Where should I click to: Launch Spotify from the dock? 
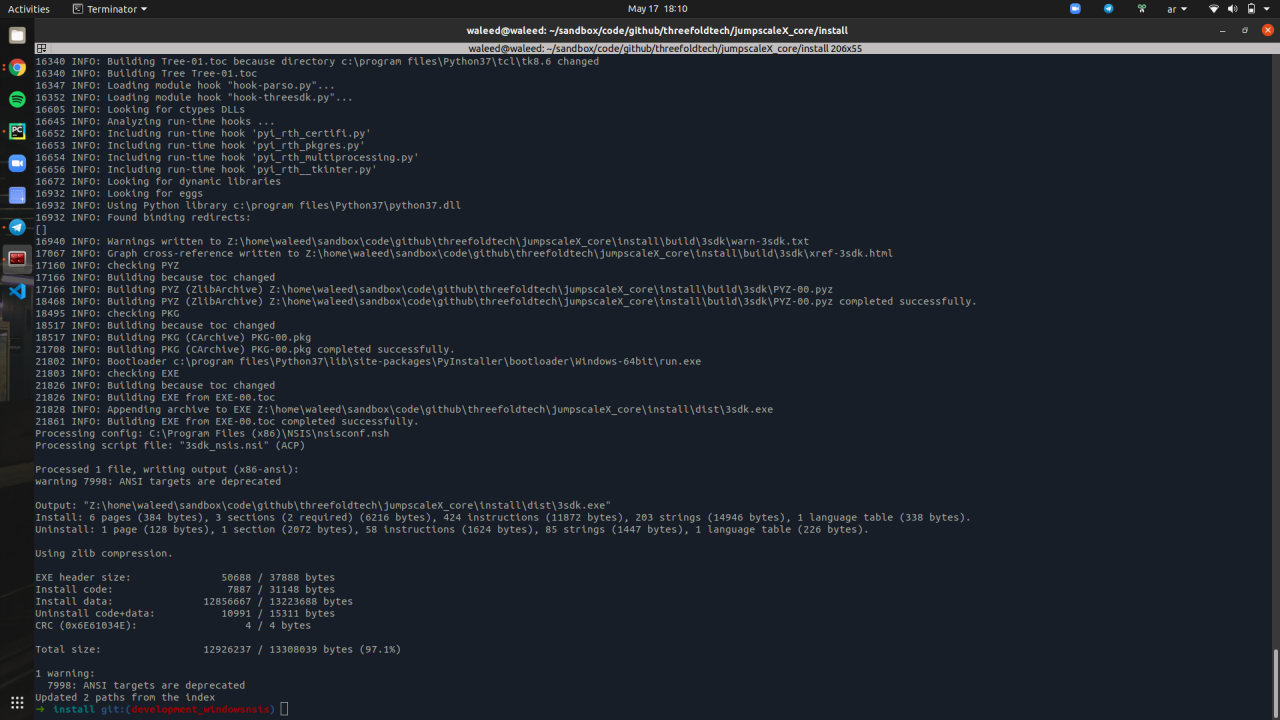coord(17,100)
